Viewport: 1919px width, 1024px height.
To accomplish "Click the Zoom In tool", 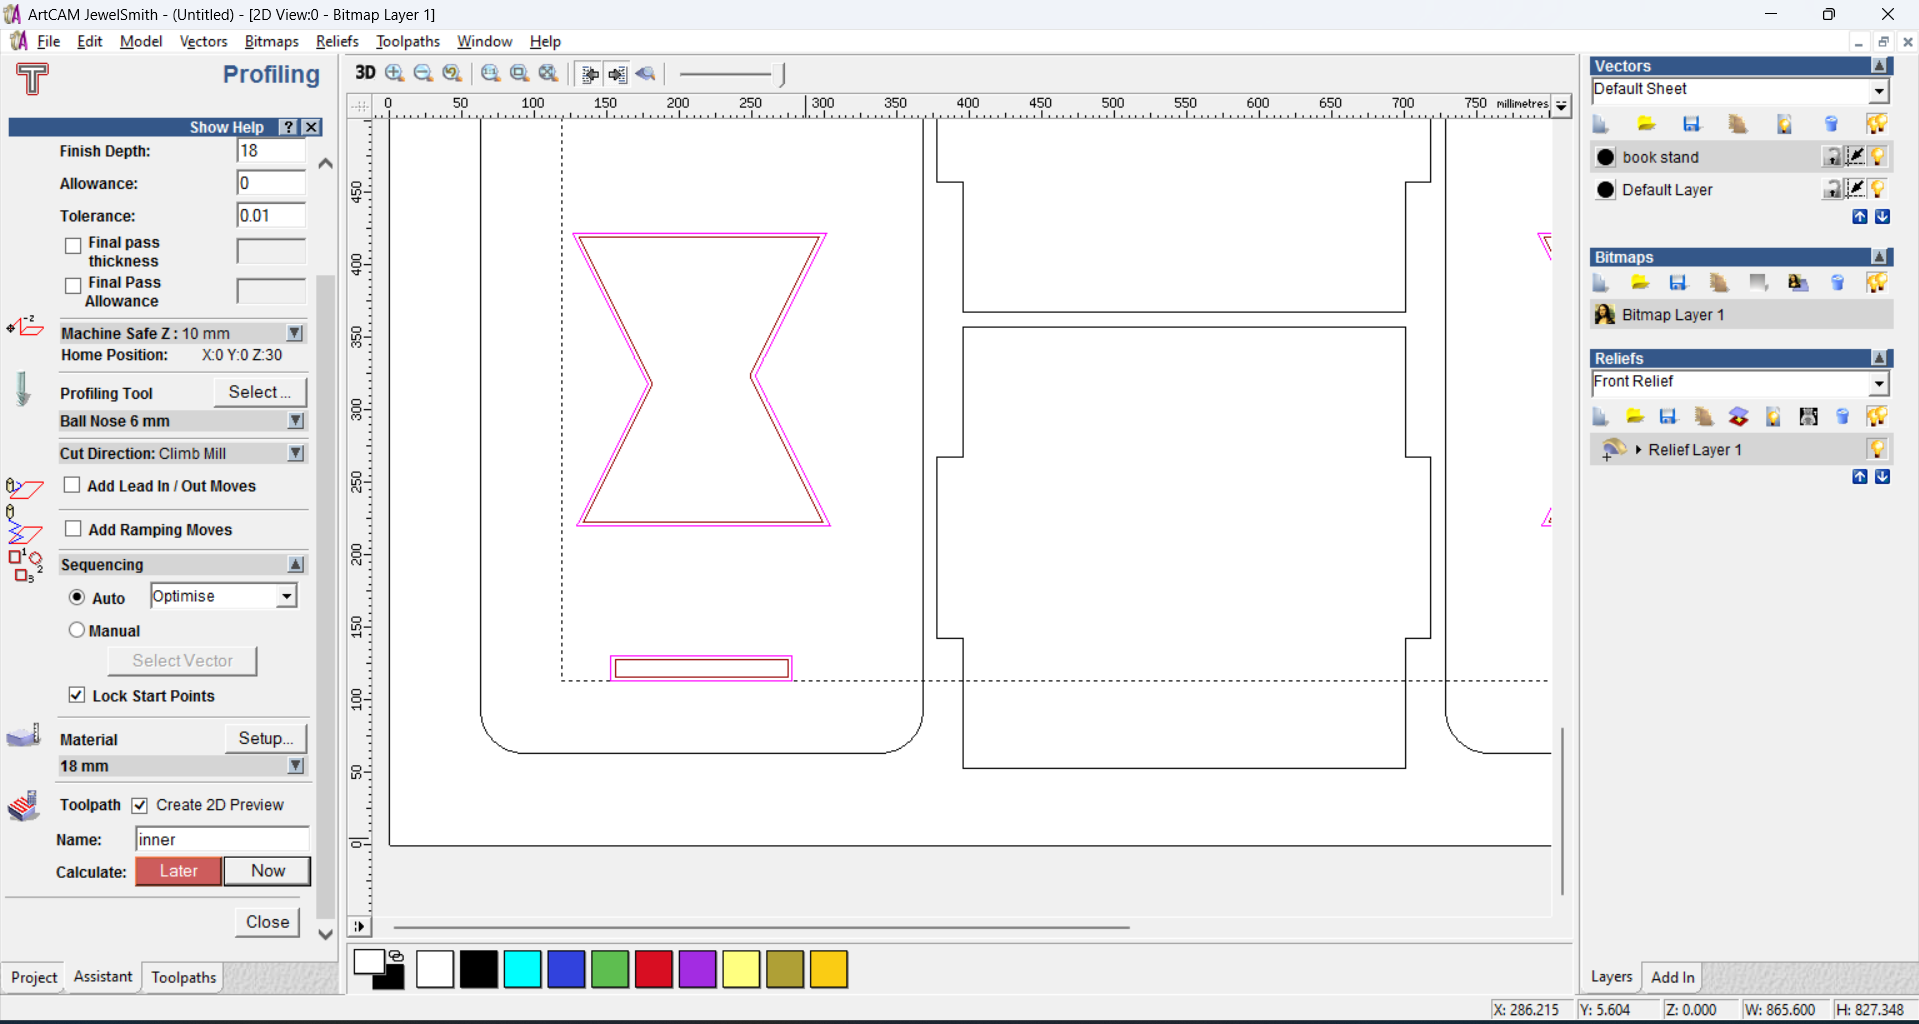I will 395,73.
